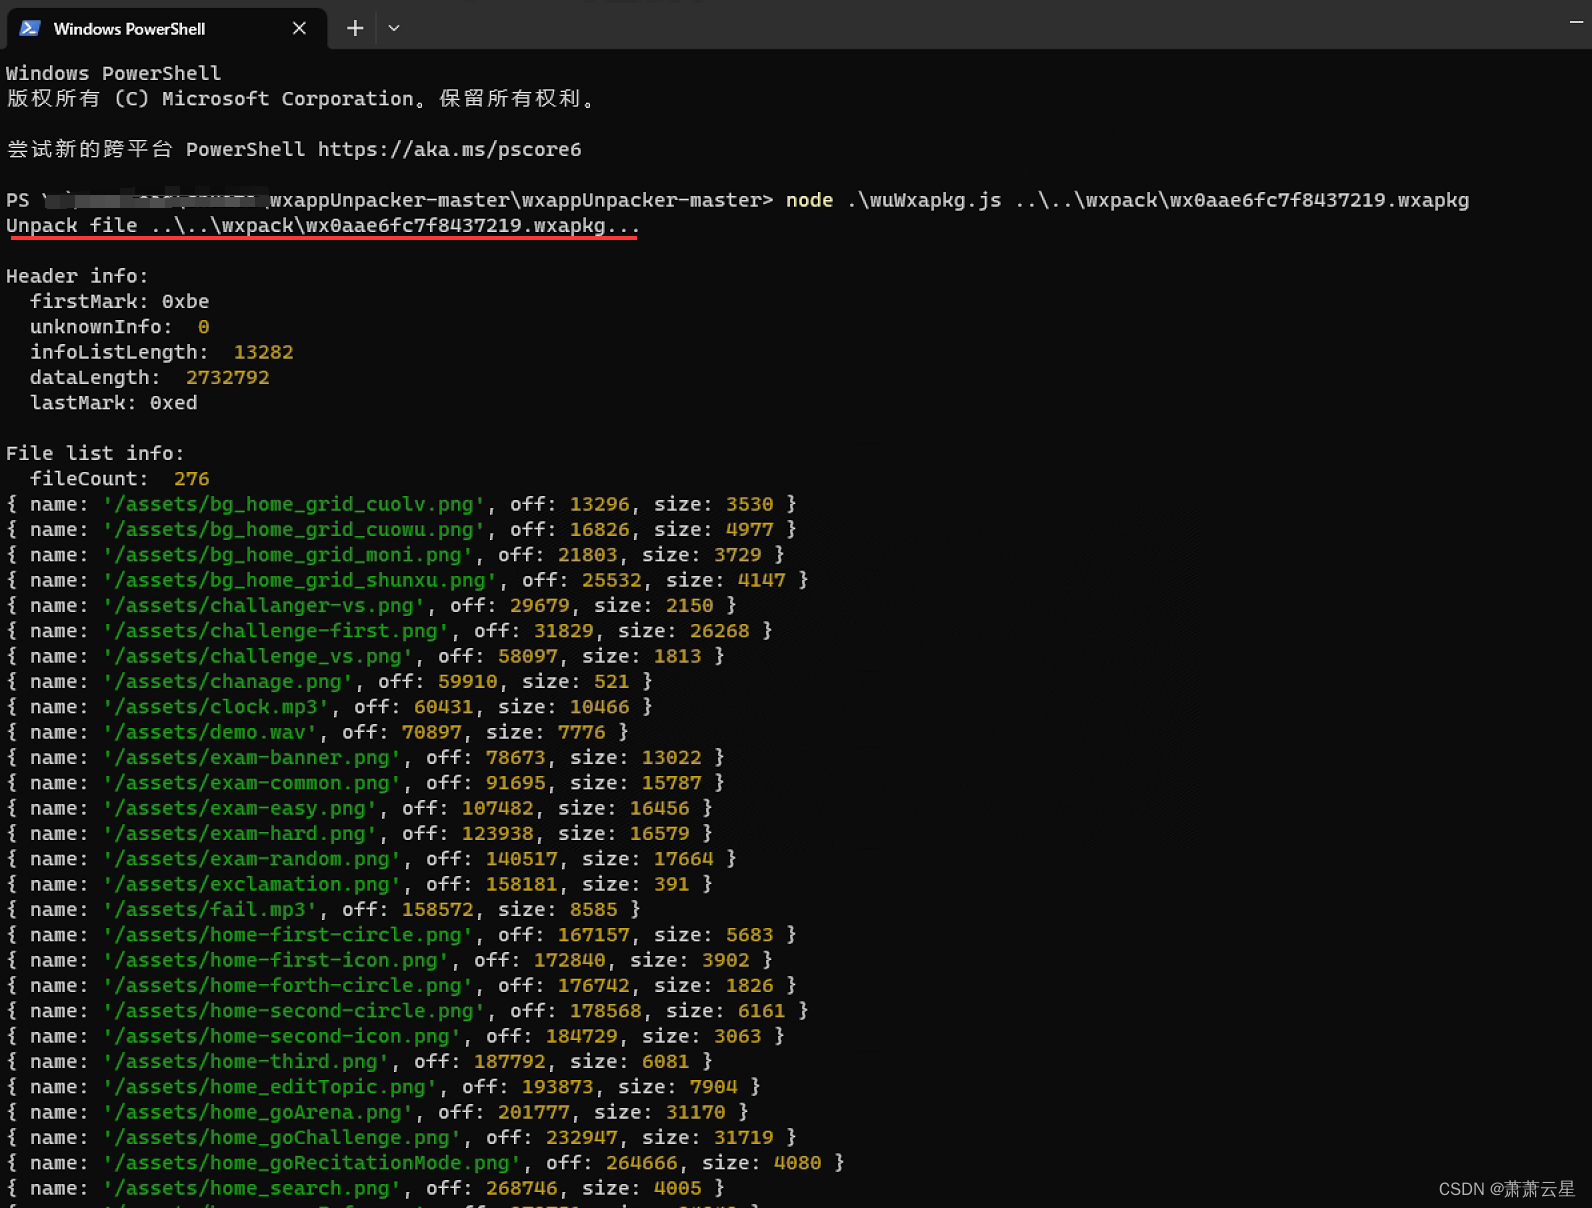
Task: Click the home-third.png entry
Action: tap(359, 1062)
